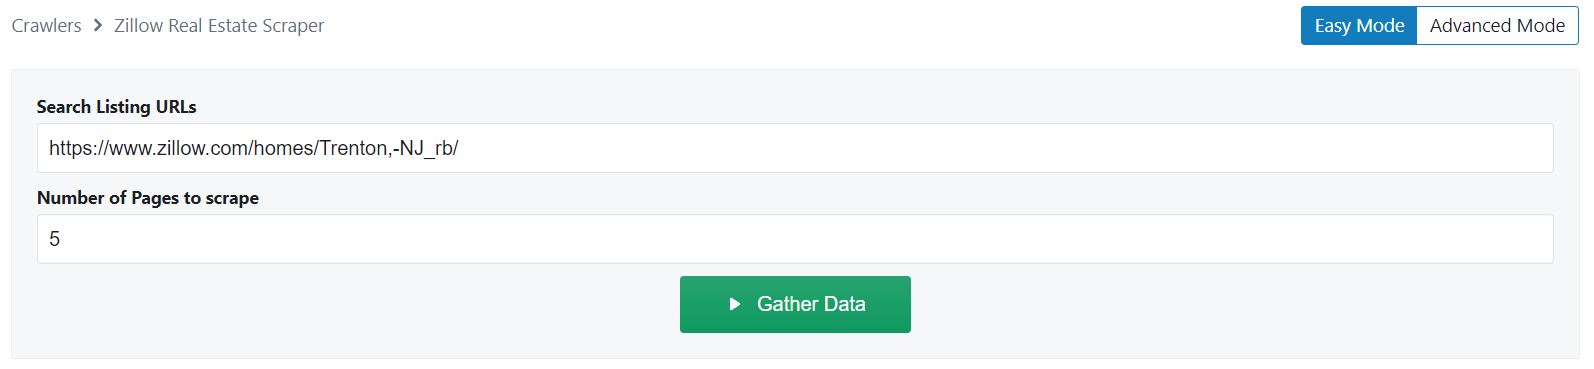This screenshot has height=369, width=1594.
Task: Switch to Advanced Mode
Action: [x=1497, y=26]
